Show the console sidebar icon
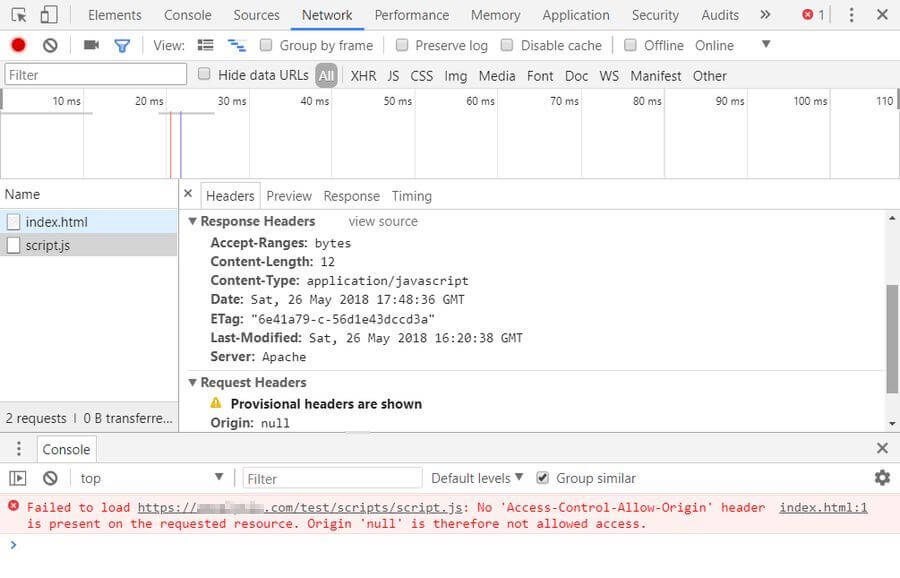The width and height of the screenshot is (900, 578). click(x=18, y=478)
